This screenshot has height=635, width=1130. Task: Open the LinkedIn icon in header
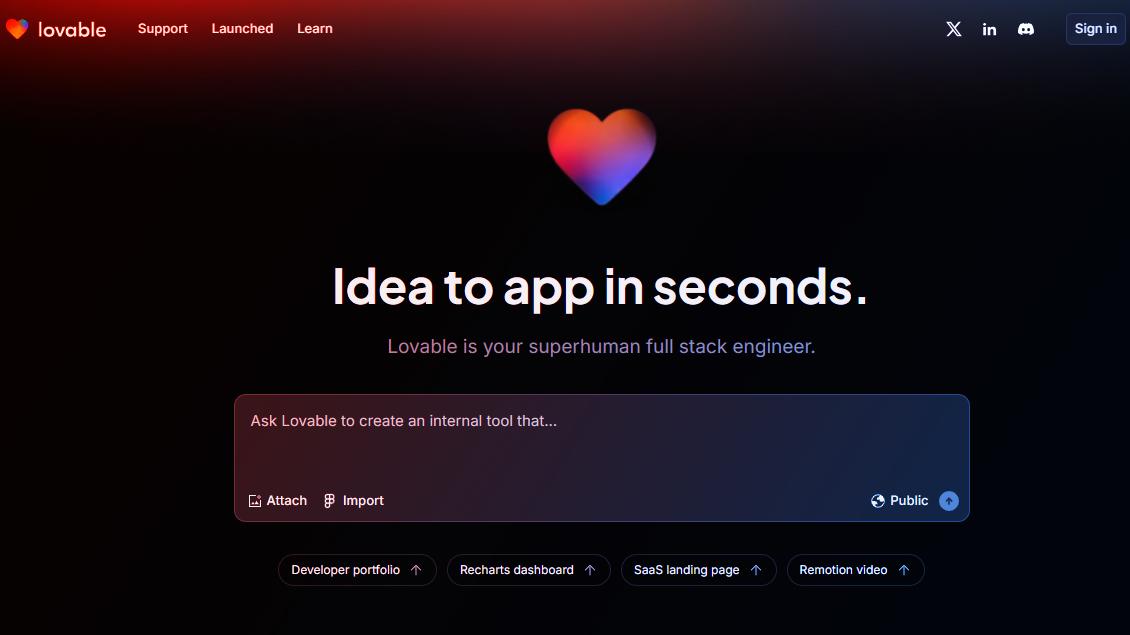(989, 29)
